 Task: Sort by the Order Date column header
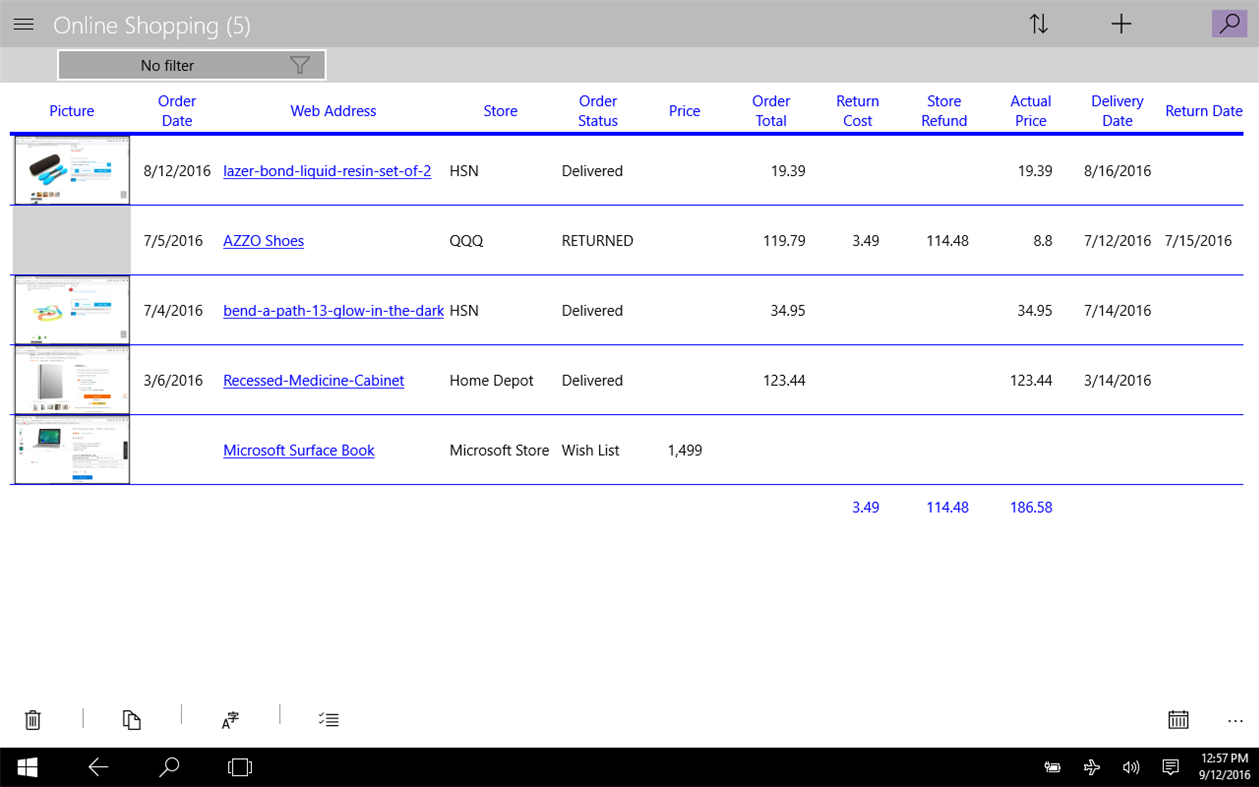click(176, 110)
